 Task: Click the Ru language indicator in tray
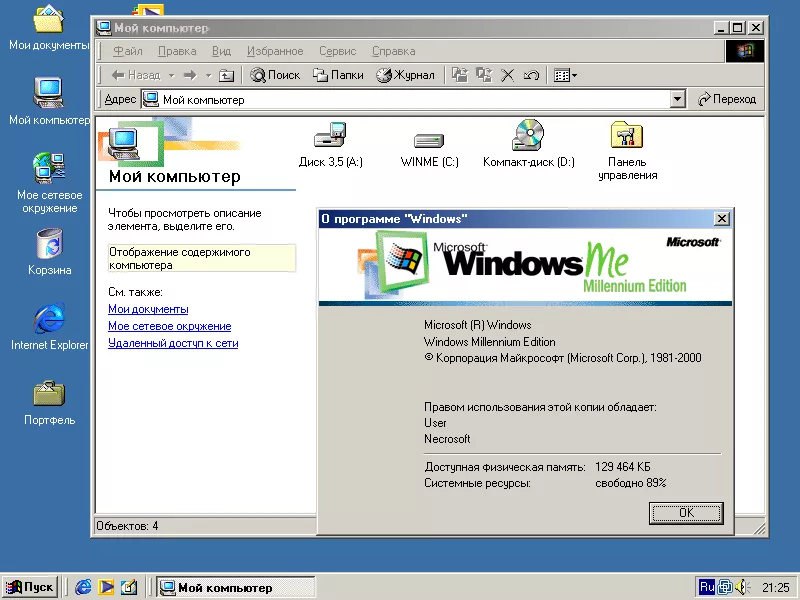pos(707,587)
